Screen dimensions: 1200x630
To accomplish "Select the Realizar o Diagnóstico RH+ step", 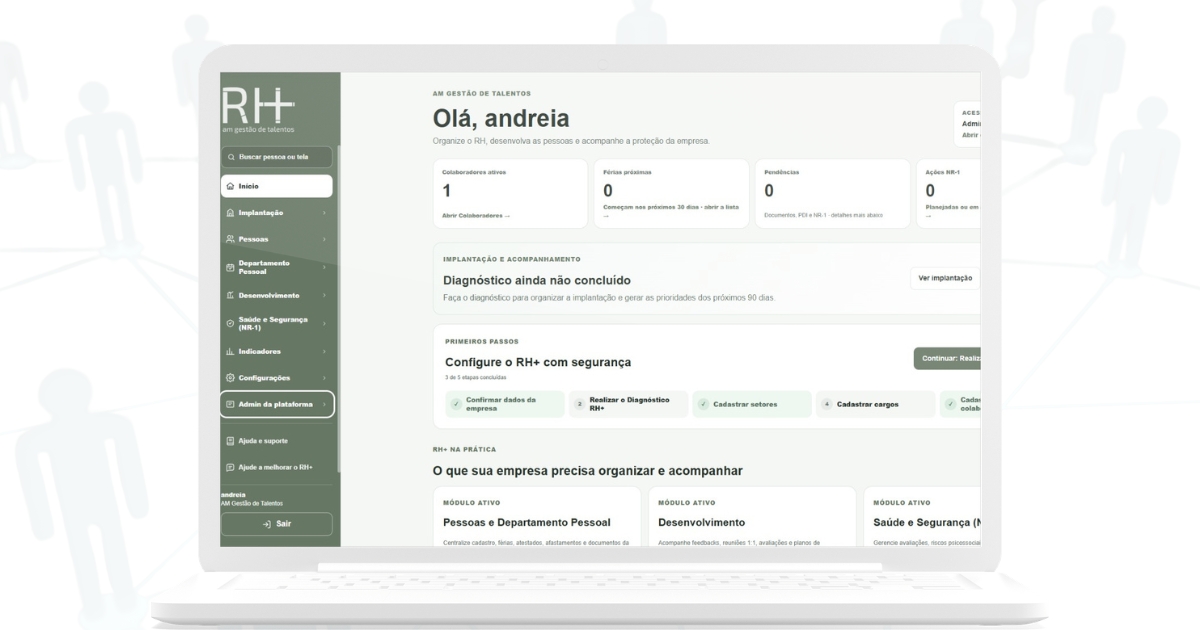I will point(629,404).
